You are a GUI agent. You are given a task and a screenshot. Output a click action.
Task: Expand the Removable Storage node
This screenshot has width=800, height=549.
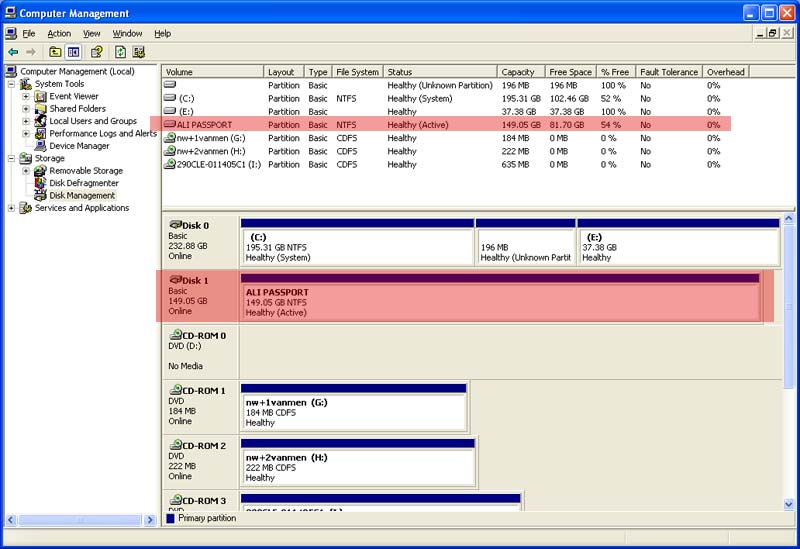tap(26, 170)
